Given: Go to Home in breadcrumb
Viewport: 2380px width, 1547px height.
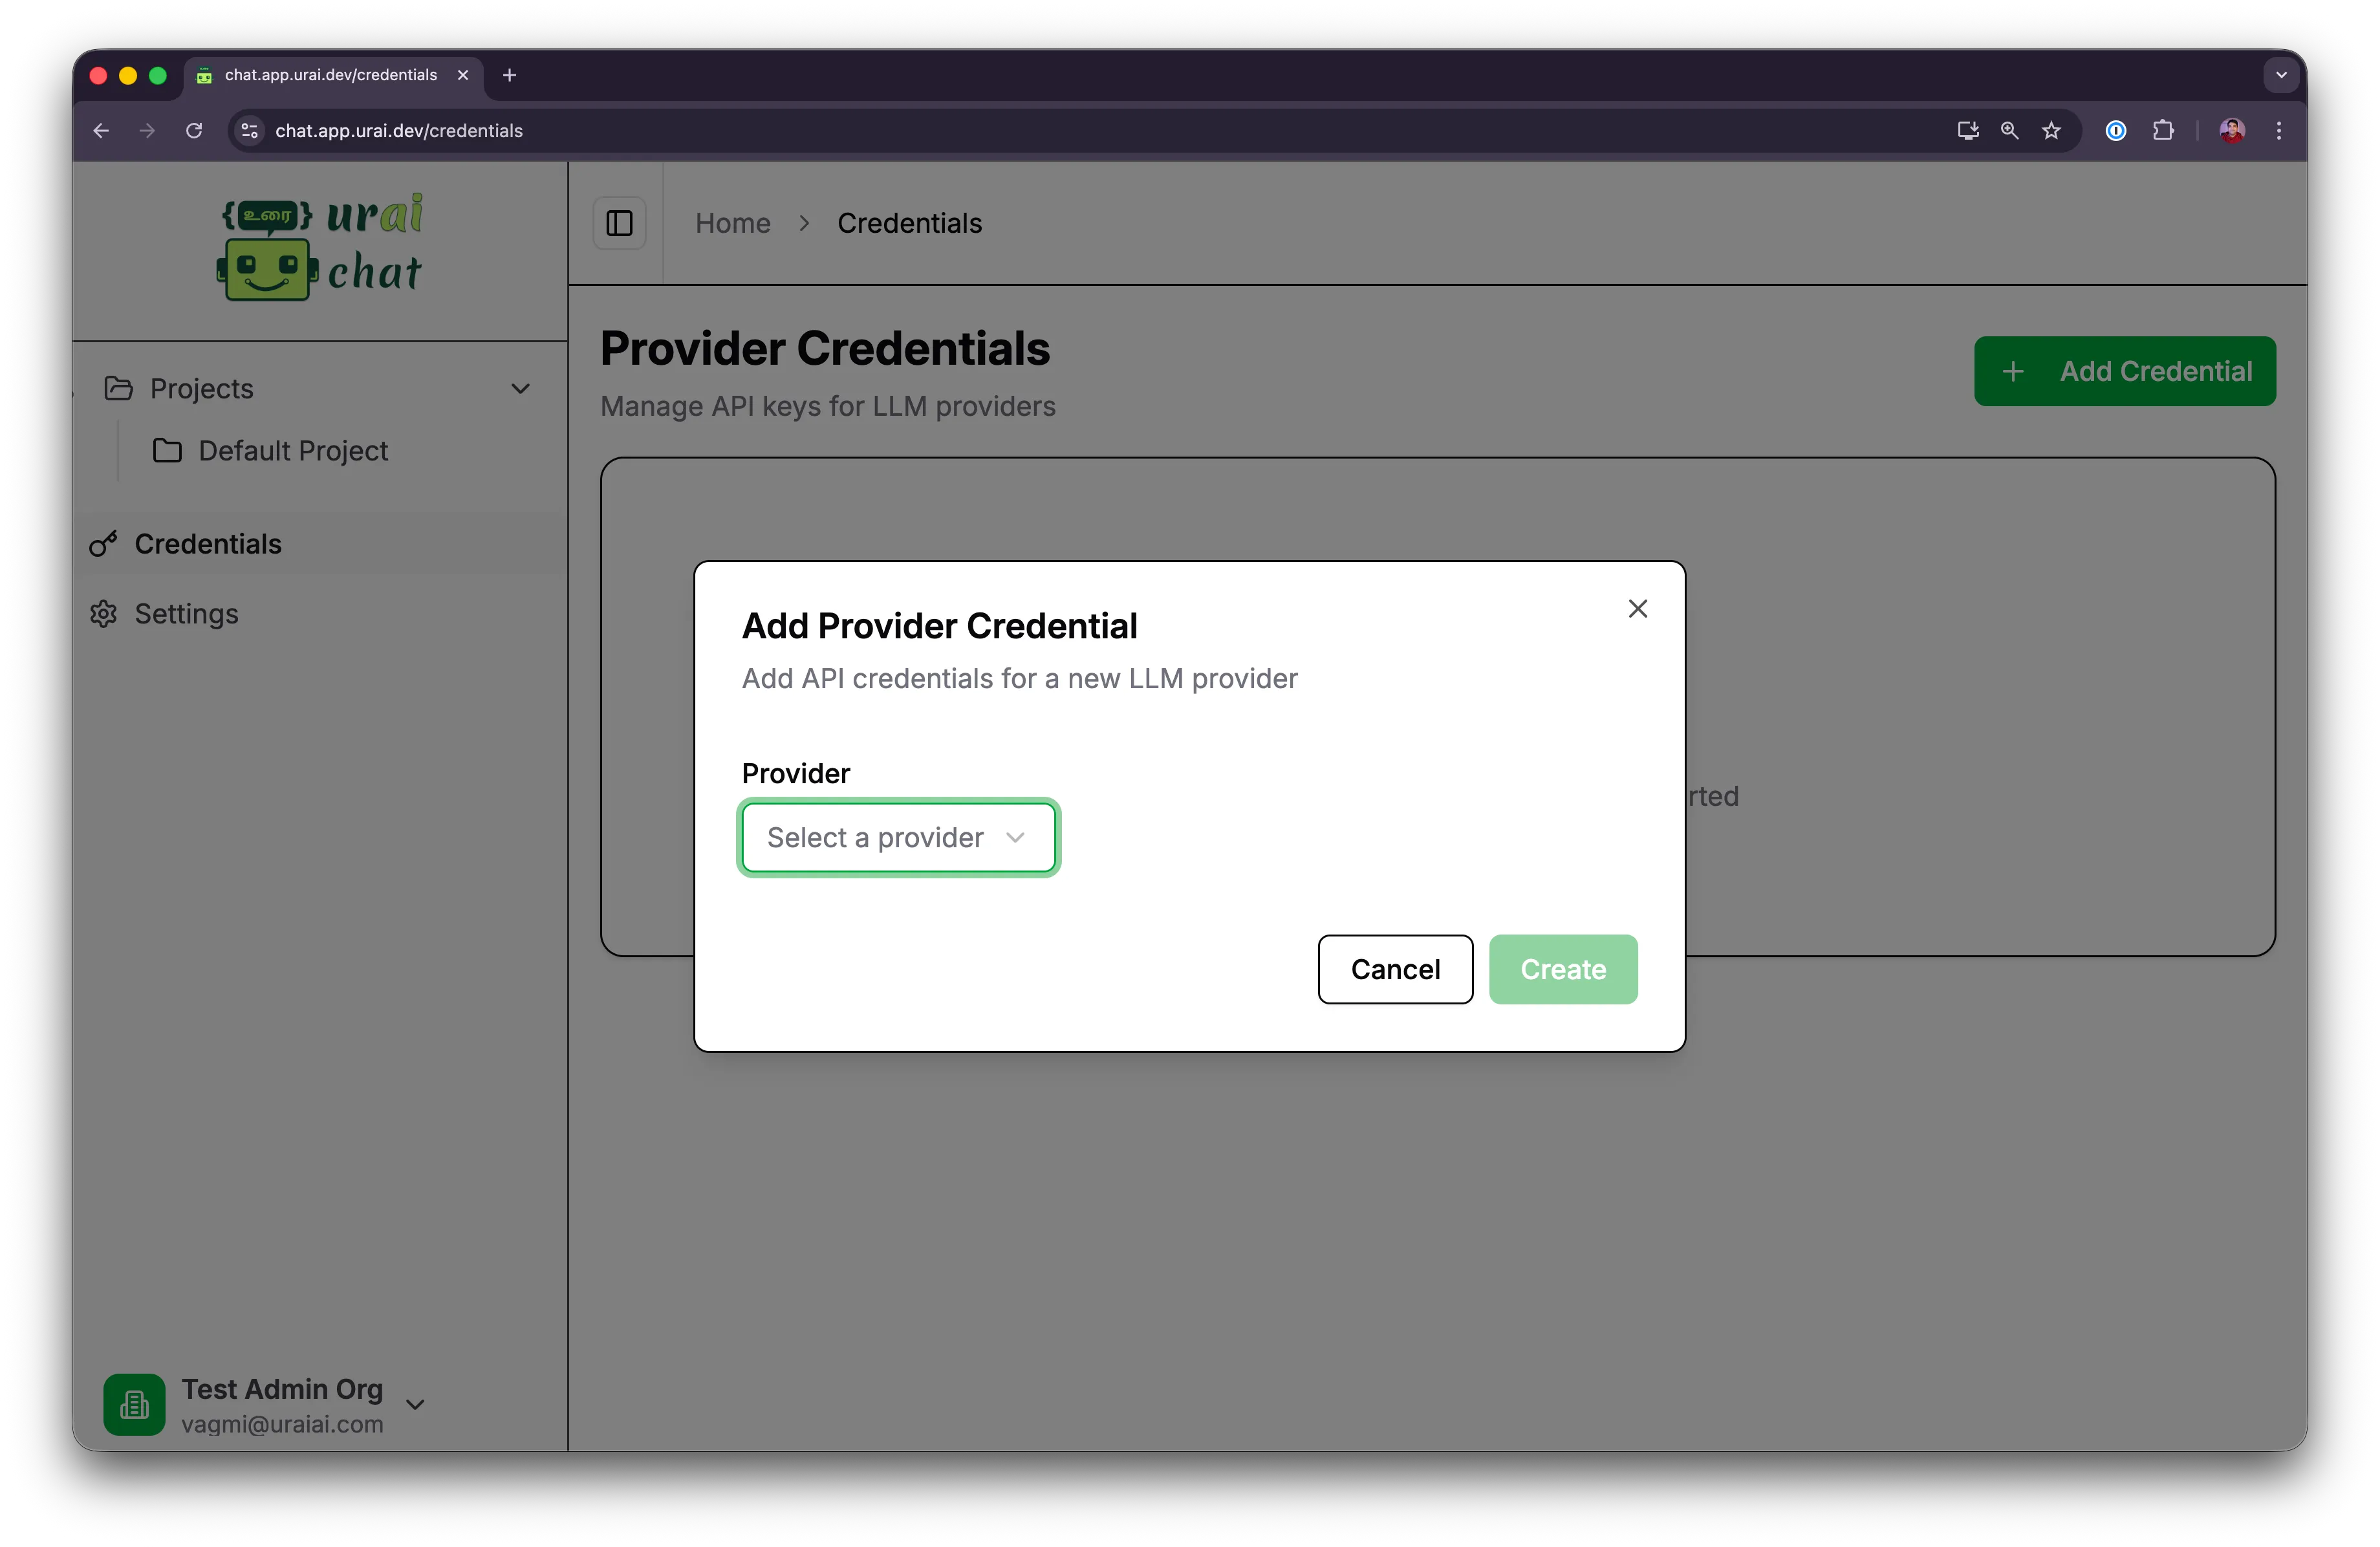Looking at the screenshot, I should click(733, 223).
